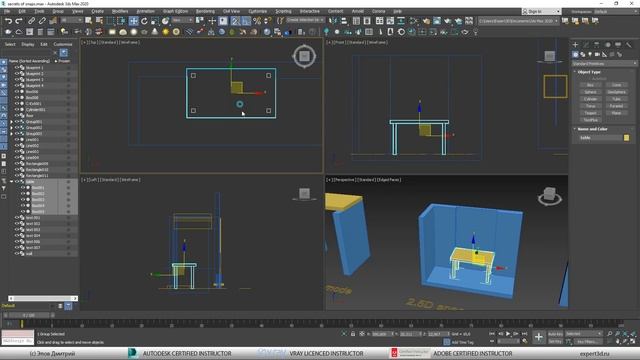The height and width of the screenshot is (360, 640).
Task: Click the Auto Key button
Action: tap(555, 334)
